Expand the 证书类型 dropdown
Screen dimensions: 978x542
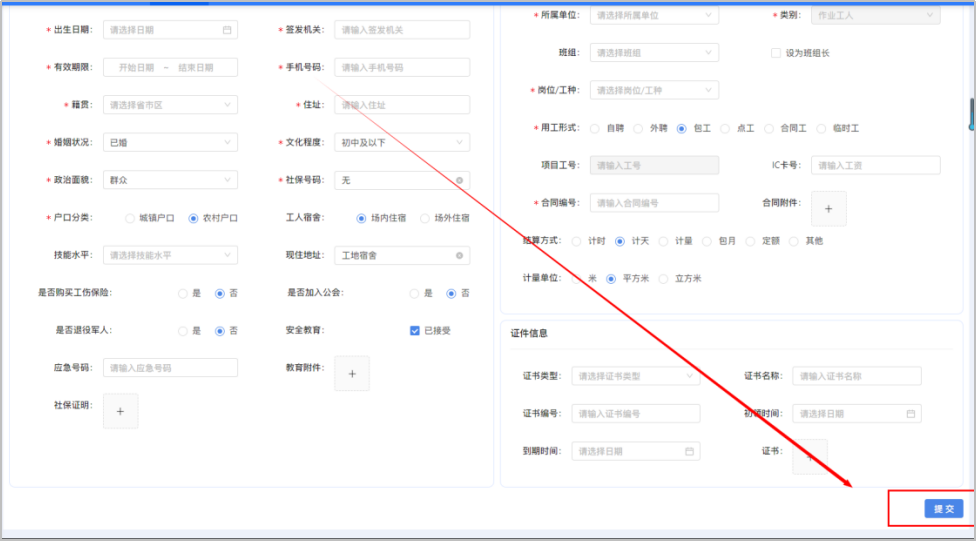click(x=635, y=377)
